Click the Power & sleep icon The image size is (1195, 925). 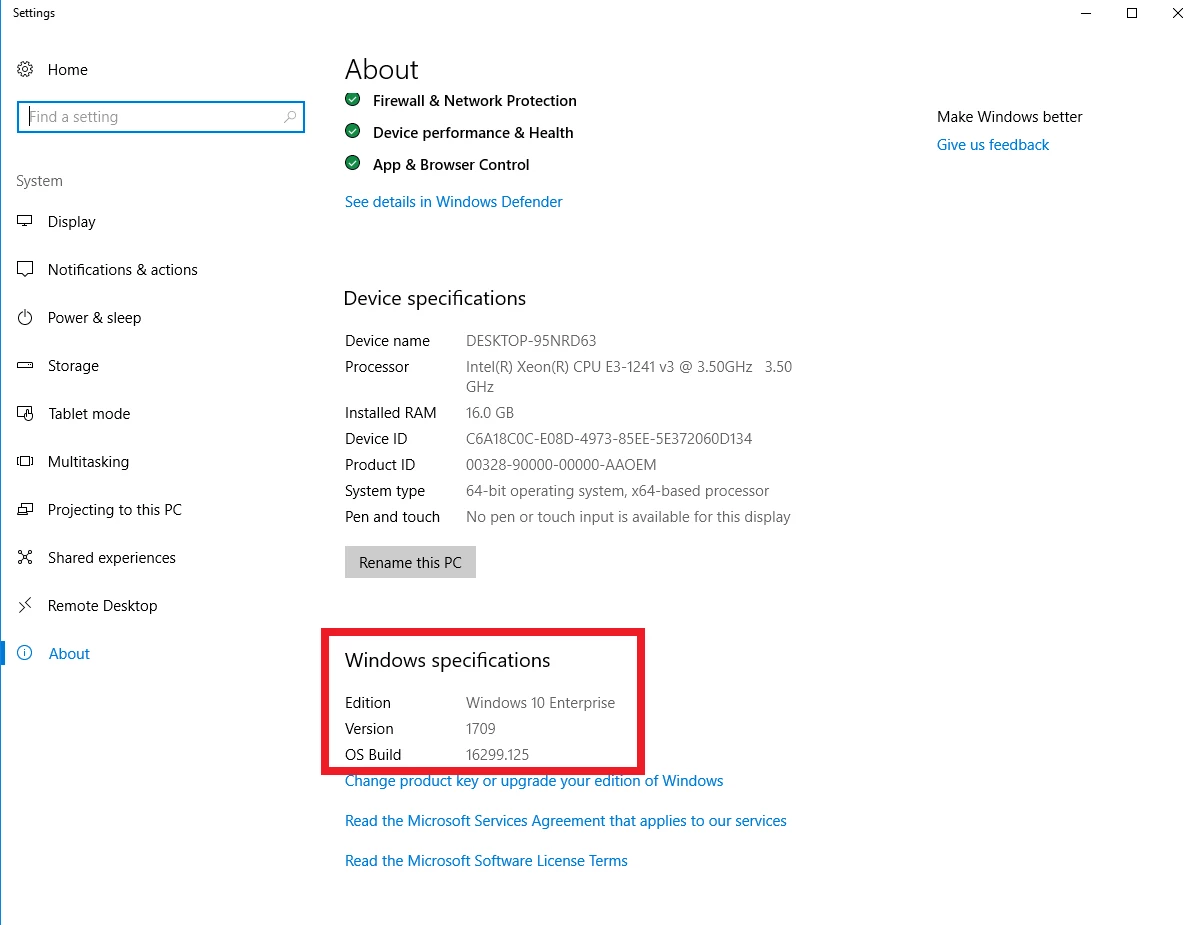coord(25,317)
